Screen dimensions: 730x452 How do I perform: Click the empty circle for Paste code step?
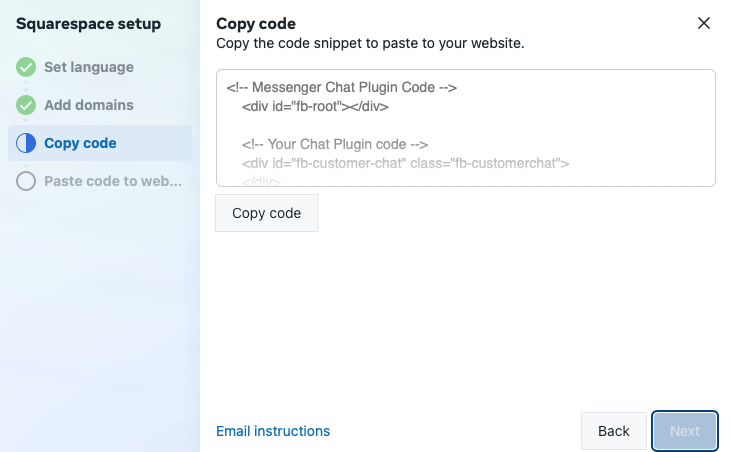click(26, 181)
